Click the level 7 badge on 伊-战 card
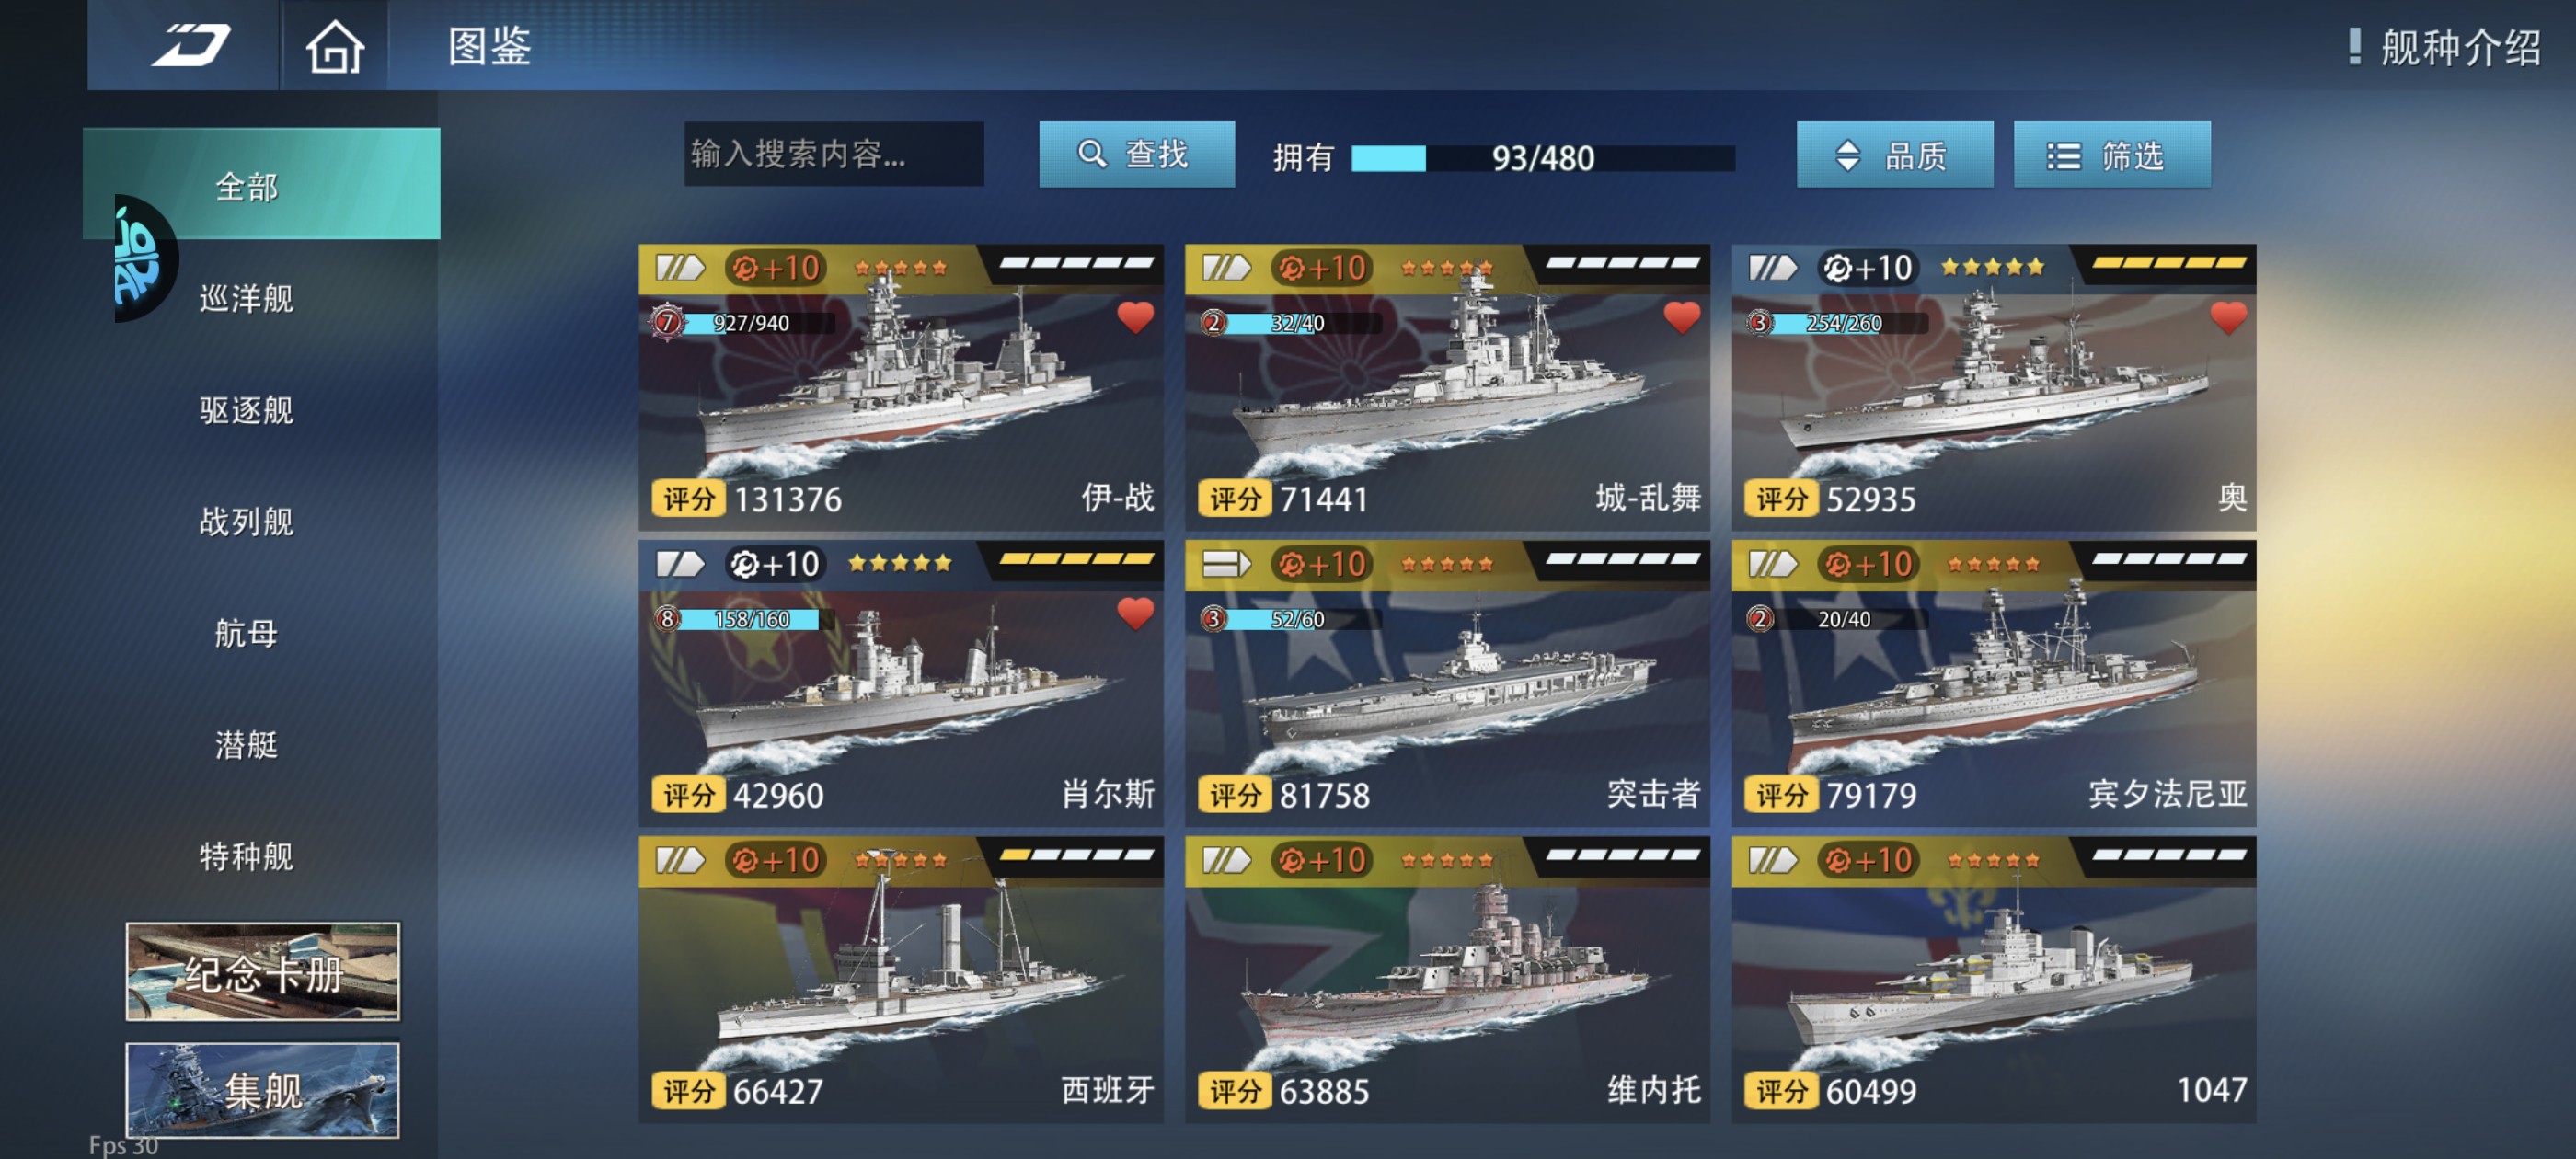 667,322
